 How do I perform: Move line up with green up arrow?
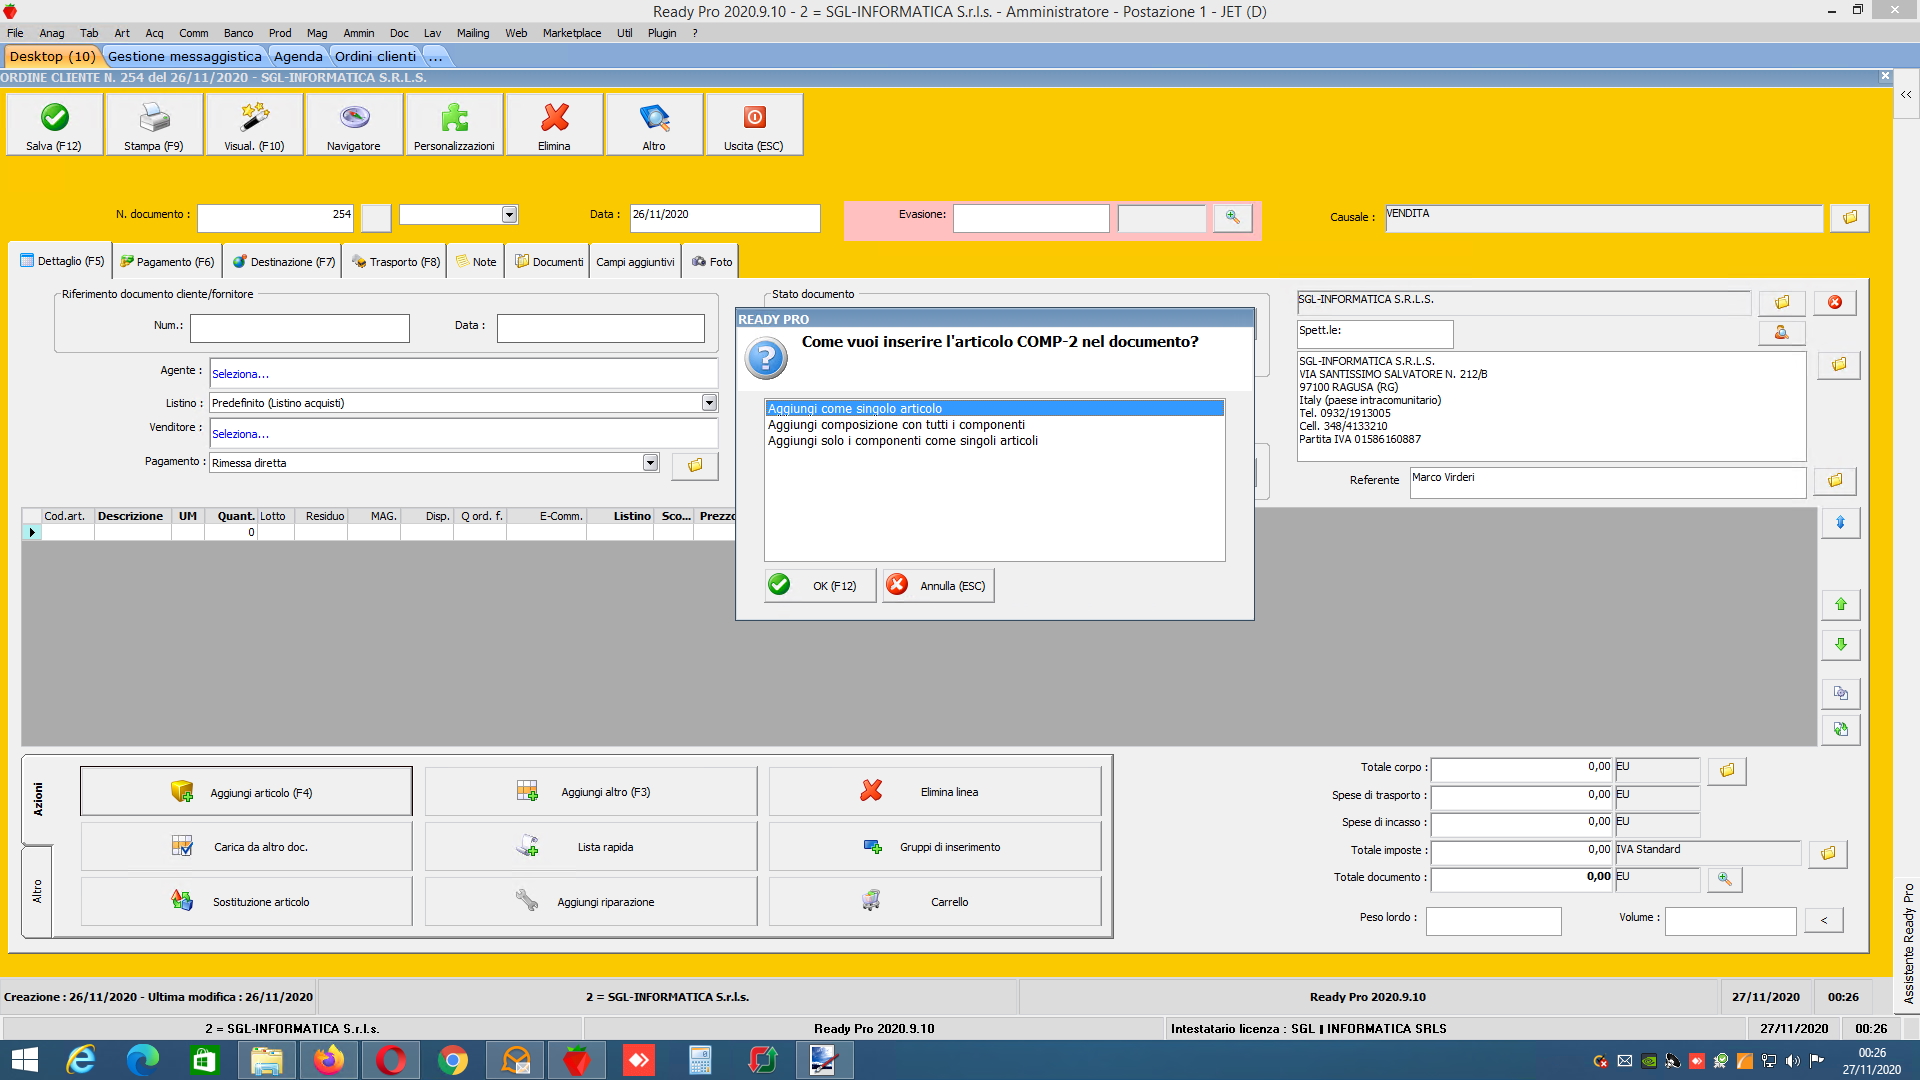tap(1840, 604)
